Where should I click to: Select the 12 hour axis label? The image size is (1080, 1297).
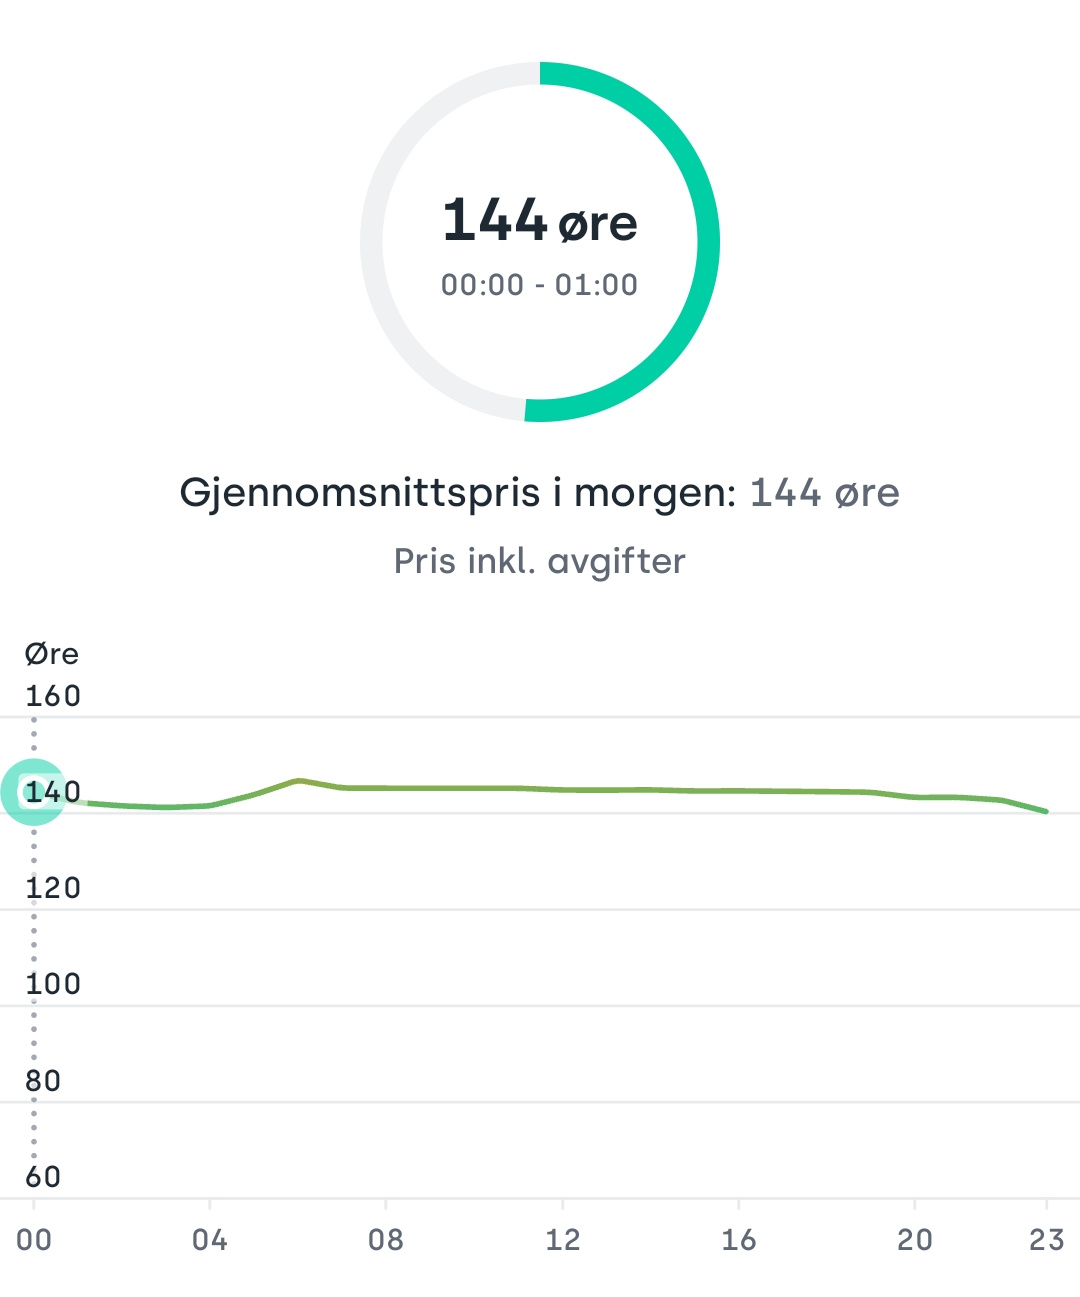pos(563,1240)
